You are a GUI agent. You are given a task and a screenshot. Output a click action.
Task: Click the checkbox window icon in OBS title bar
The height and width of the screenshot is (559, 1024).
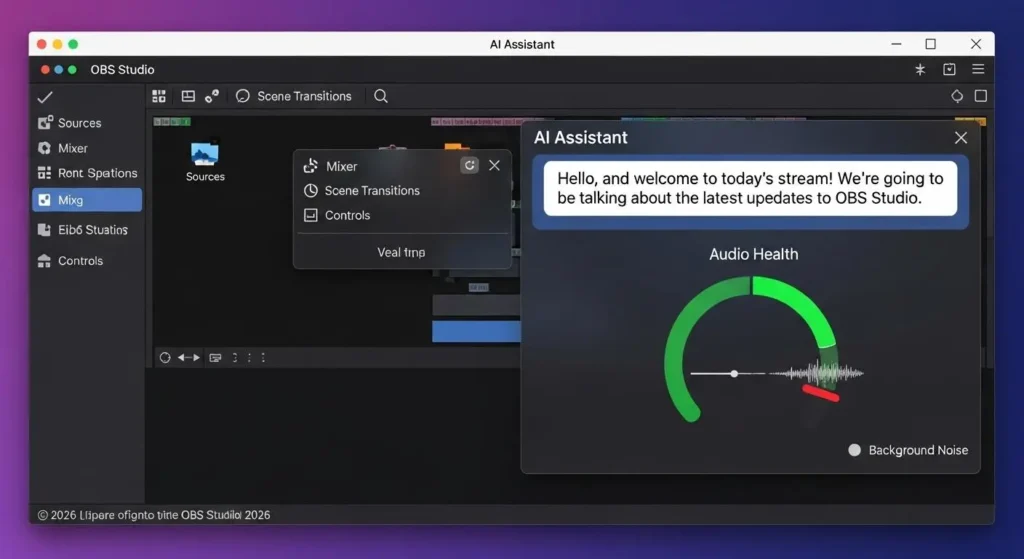pos(950,69)
